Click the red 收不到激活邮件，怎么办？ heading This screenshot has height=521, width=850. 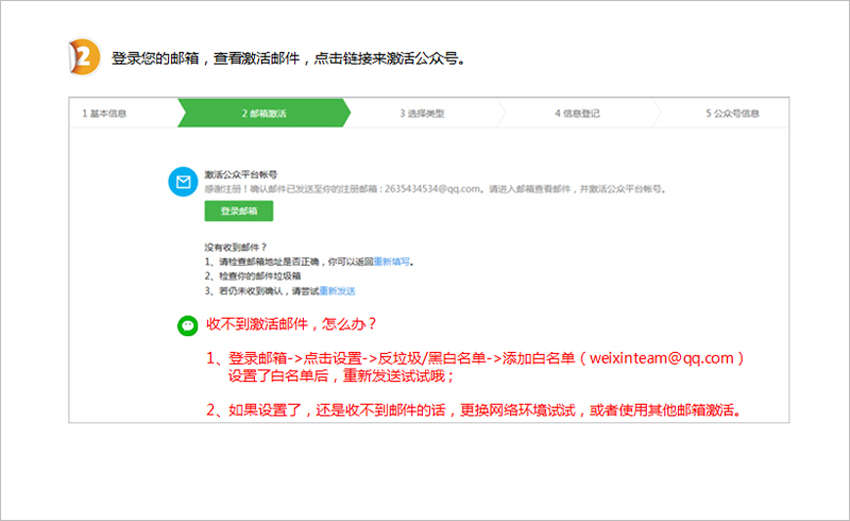291,325
